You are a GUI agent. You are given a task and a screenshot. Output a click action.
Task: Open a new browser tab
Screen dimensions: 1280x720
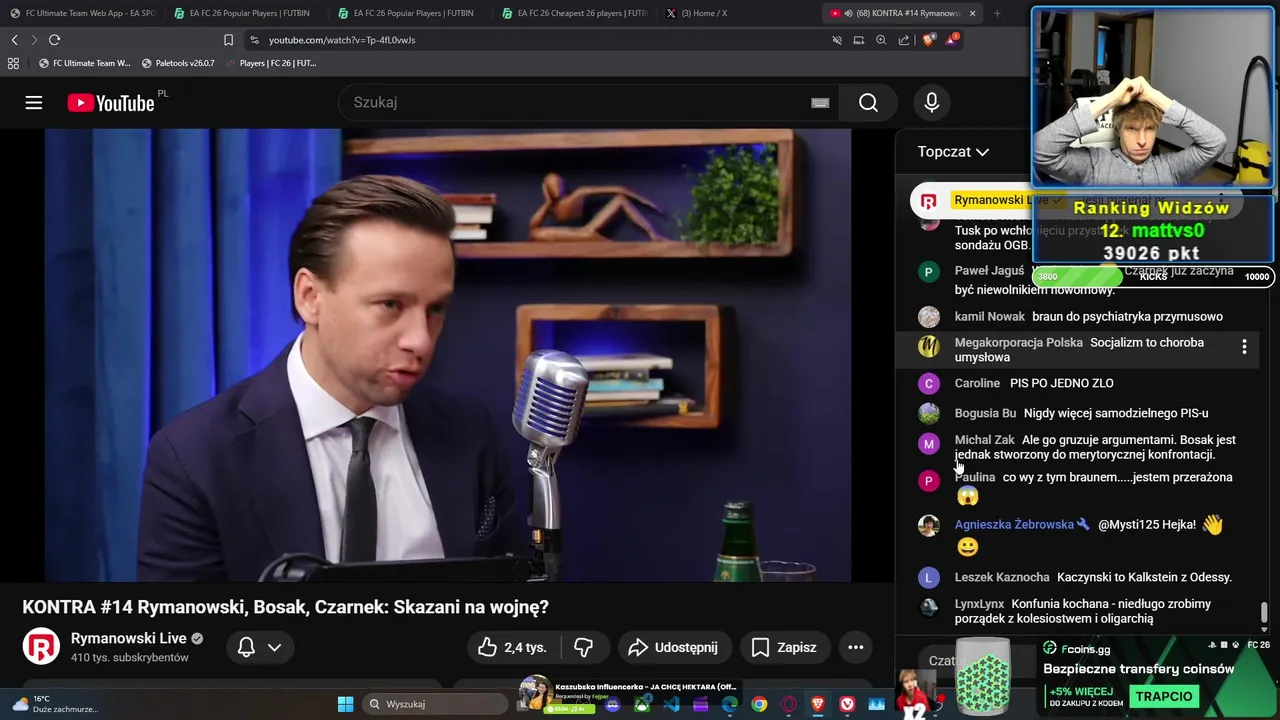click(997, 13)
